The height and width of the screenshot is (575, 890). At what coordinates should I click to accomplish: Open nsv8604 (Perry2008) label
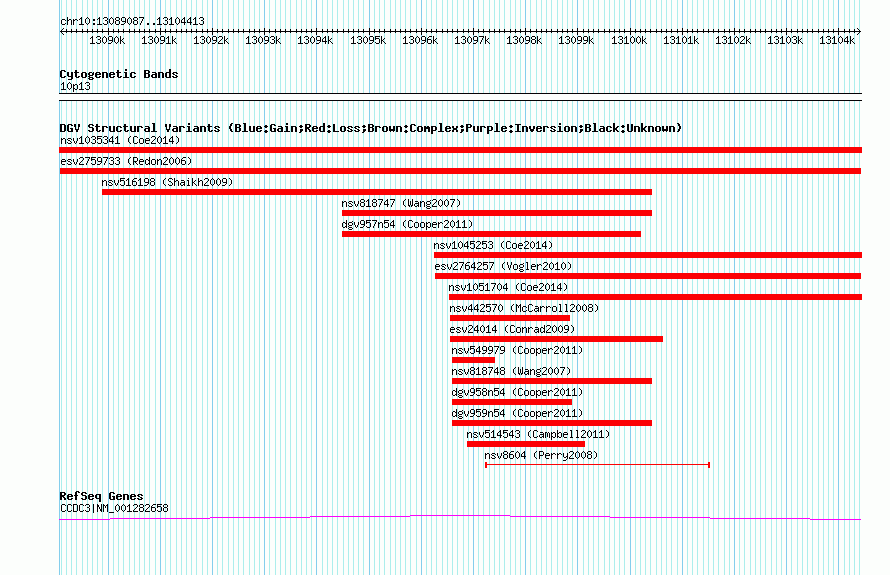point(541,455)
